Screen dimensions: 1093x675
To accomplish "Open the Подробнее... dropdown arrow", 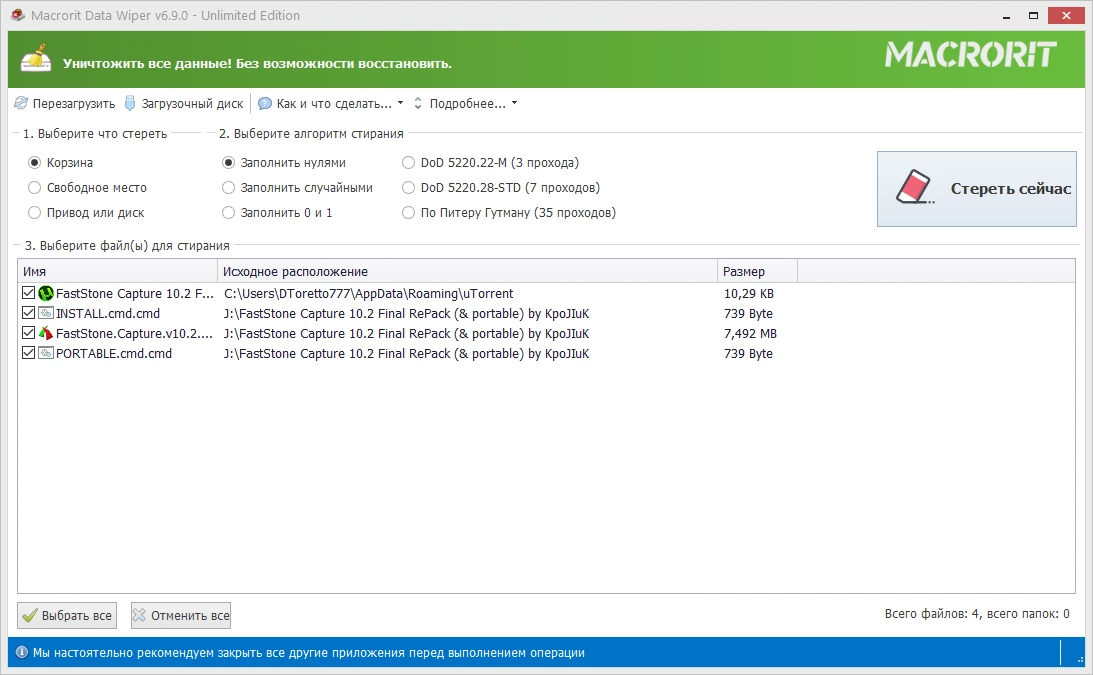I will pos(514,103).
